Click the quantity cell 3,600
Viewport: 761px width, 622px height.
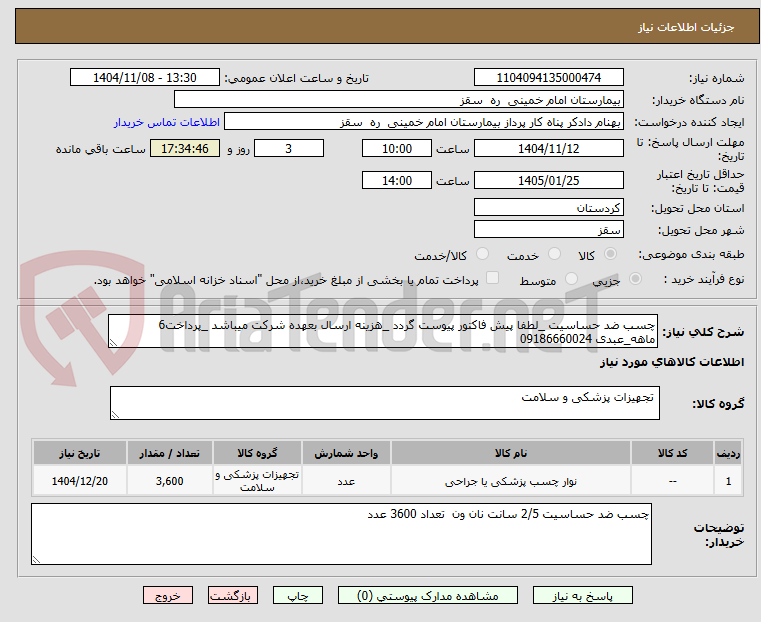[x=169, y=481]
